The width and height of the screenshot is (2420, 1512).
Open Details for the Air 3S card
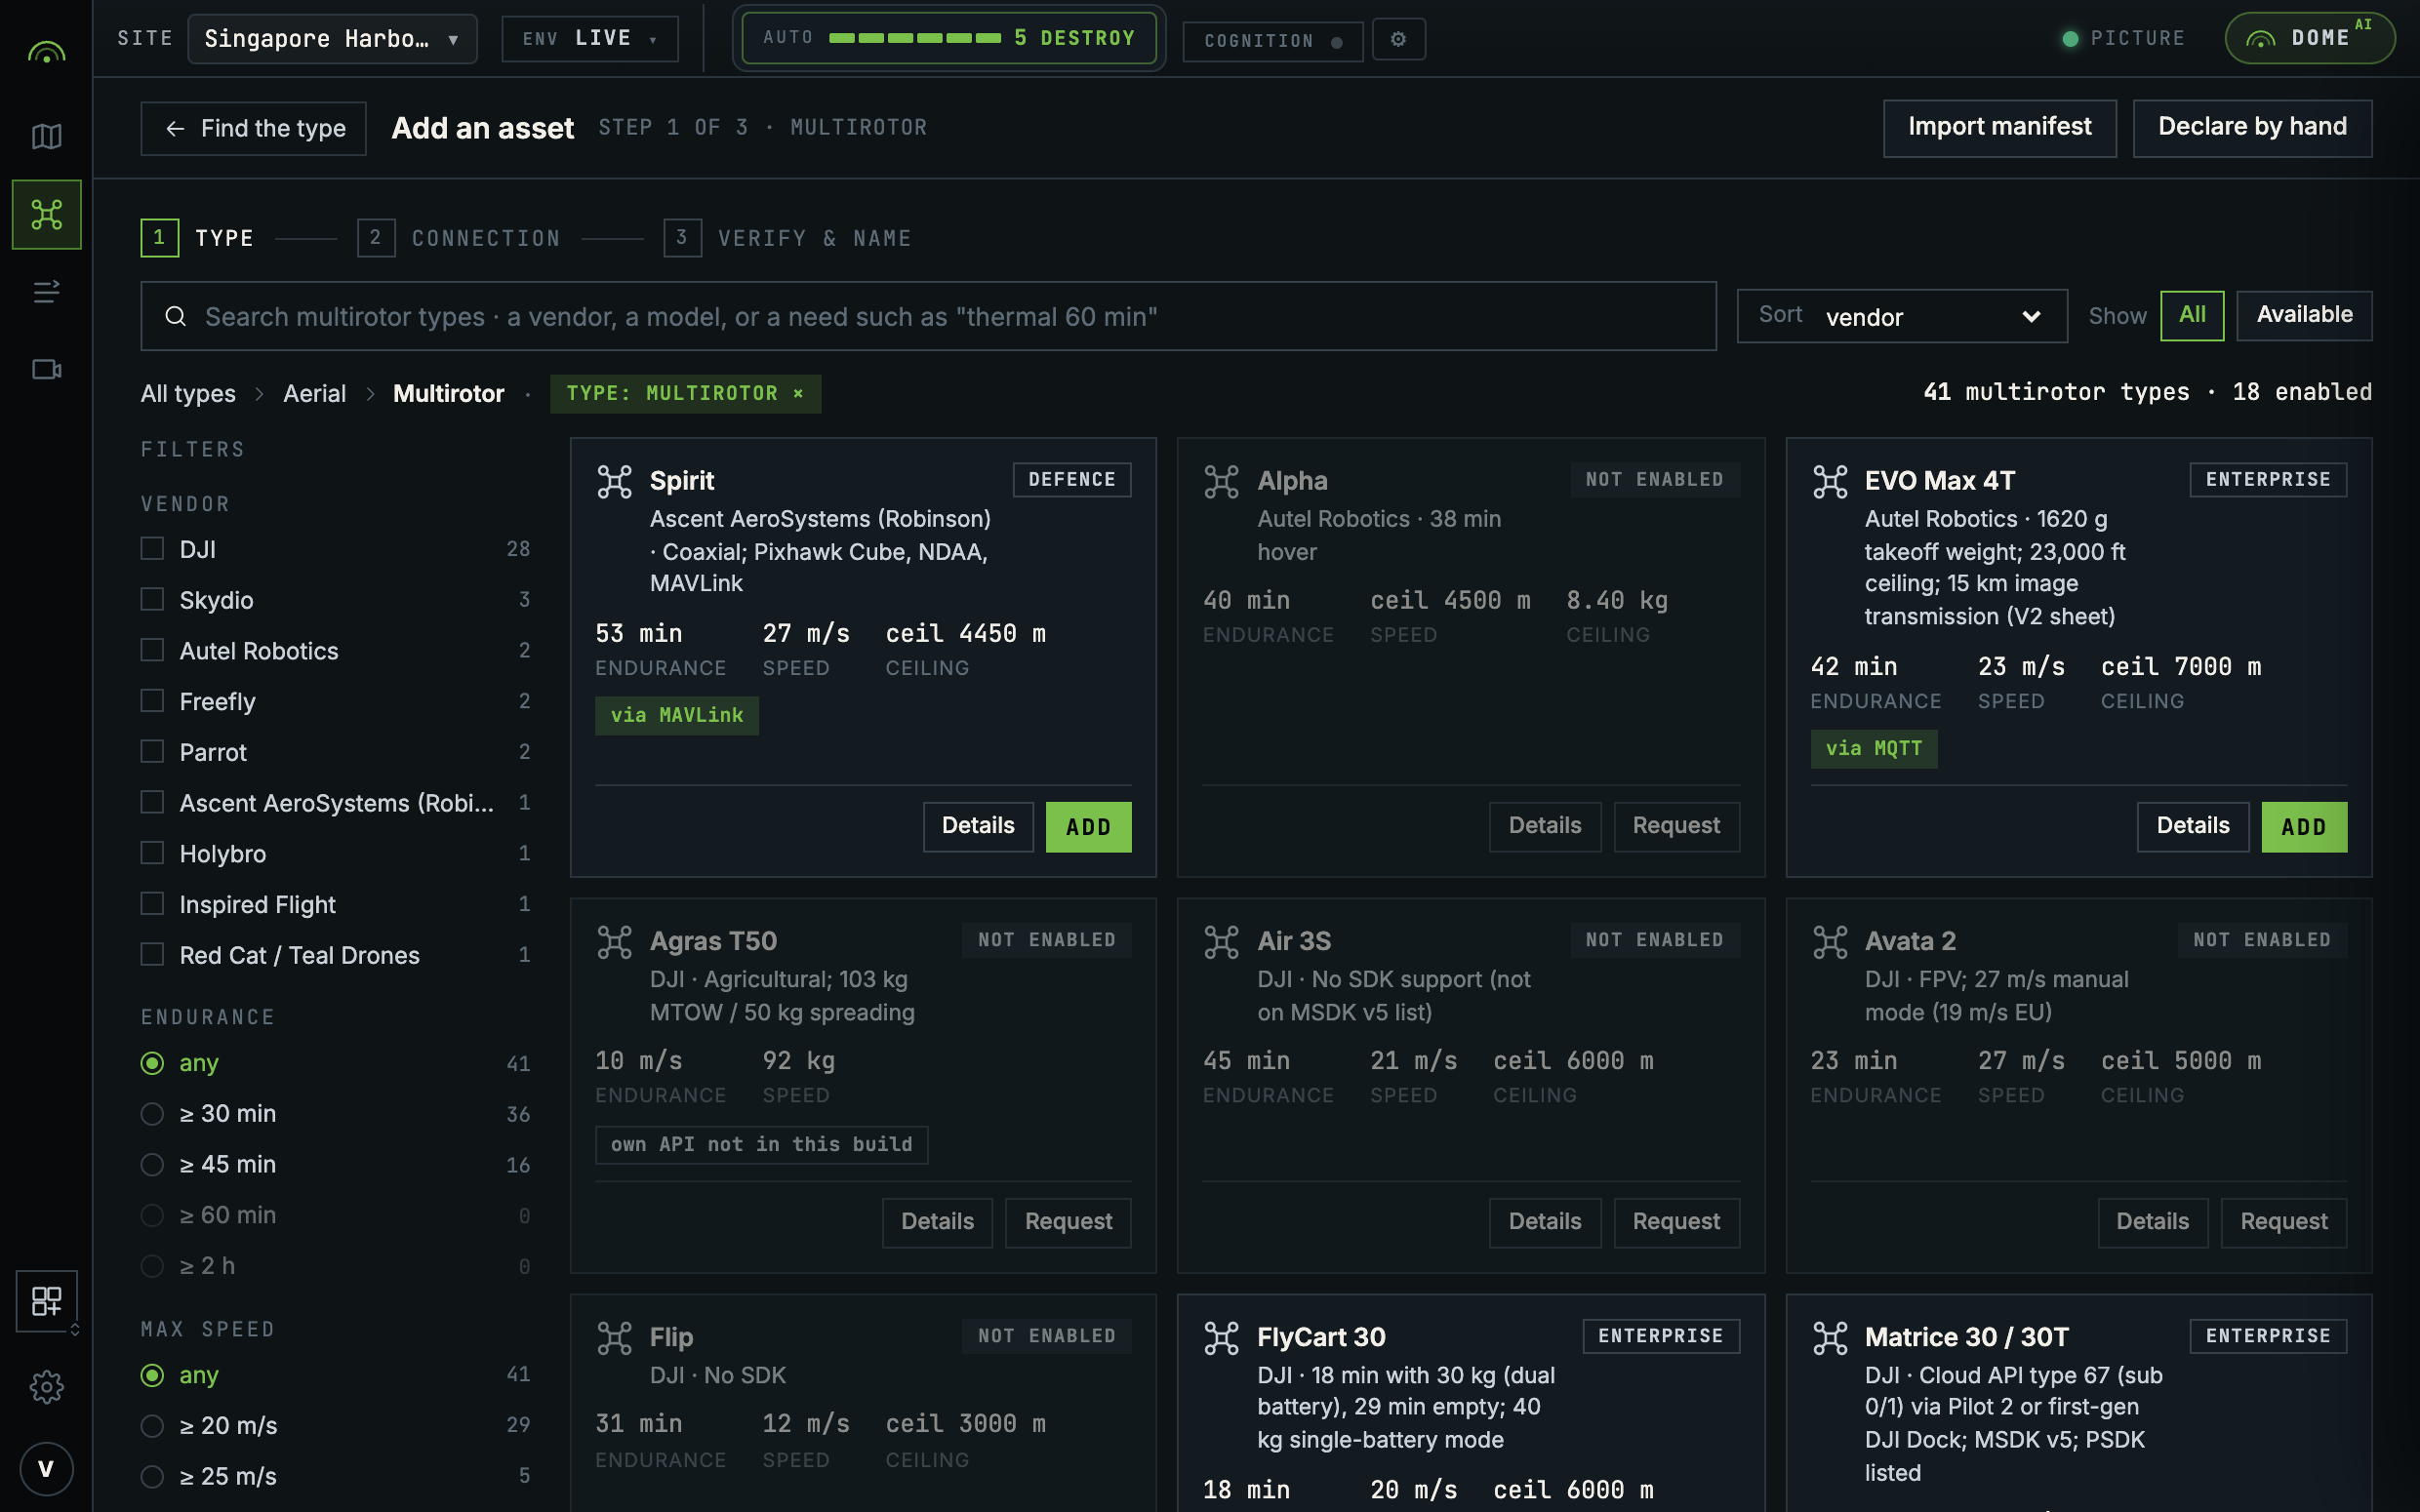coord(1544,1222)
